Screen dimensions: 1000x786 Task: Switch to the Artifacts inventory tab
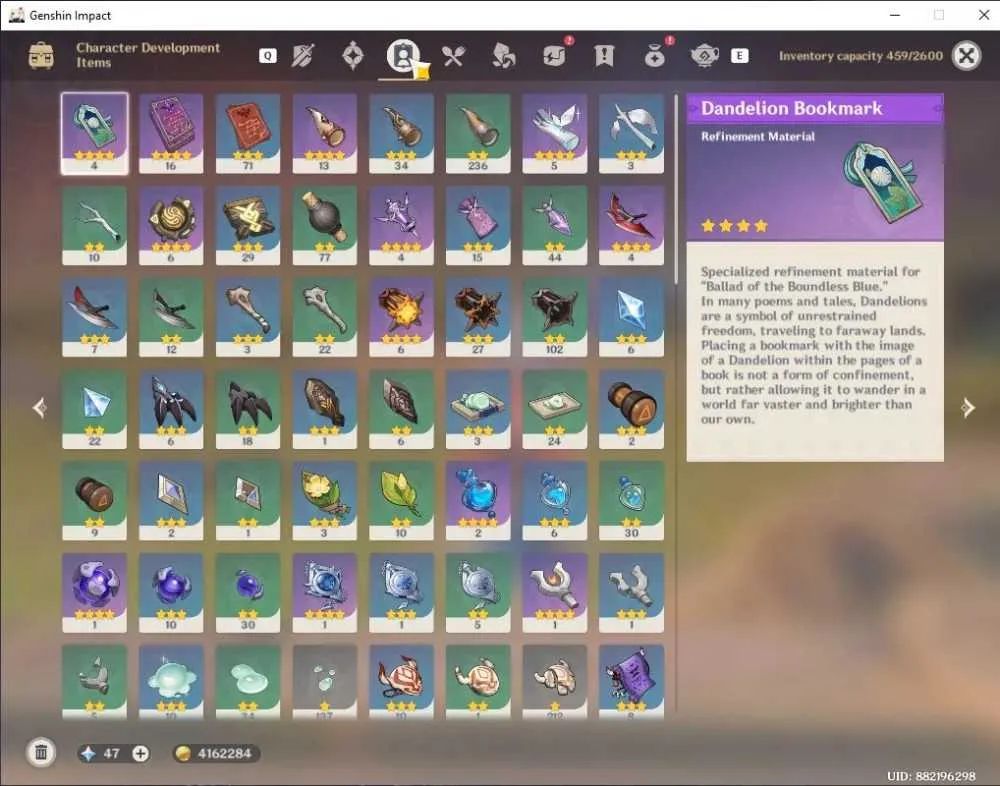[353, 56]
